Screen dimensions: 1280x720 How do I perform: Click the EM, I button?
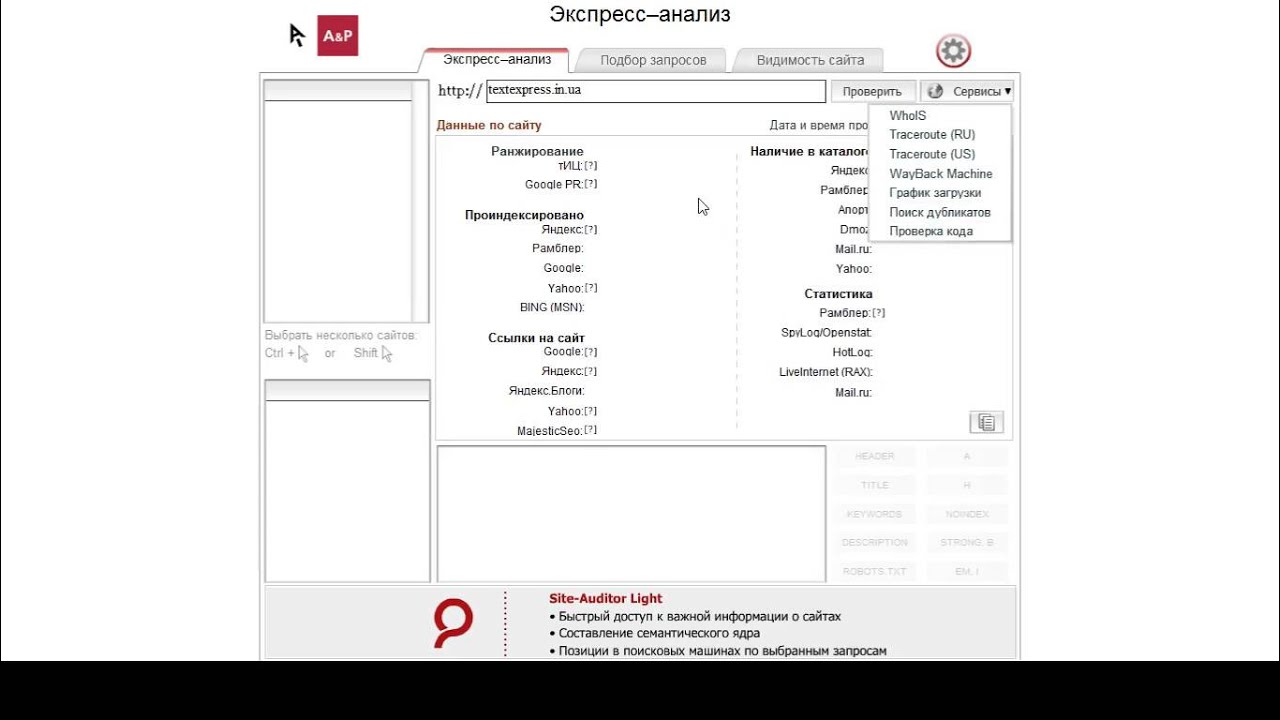[967, 571]
